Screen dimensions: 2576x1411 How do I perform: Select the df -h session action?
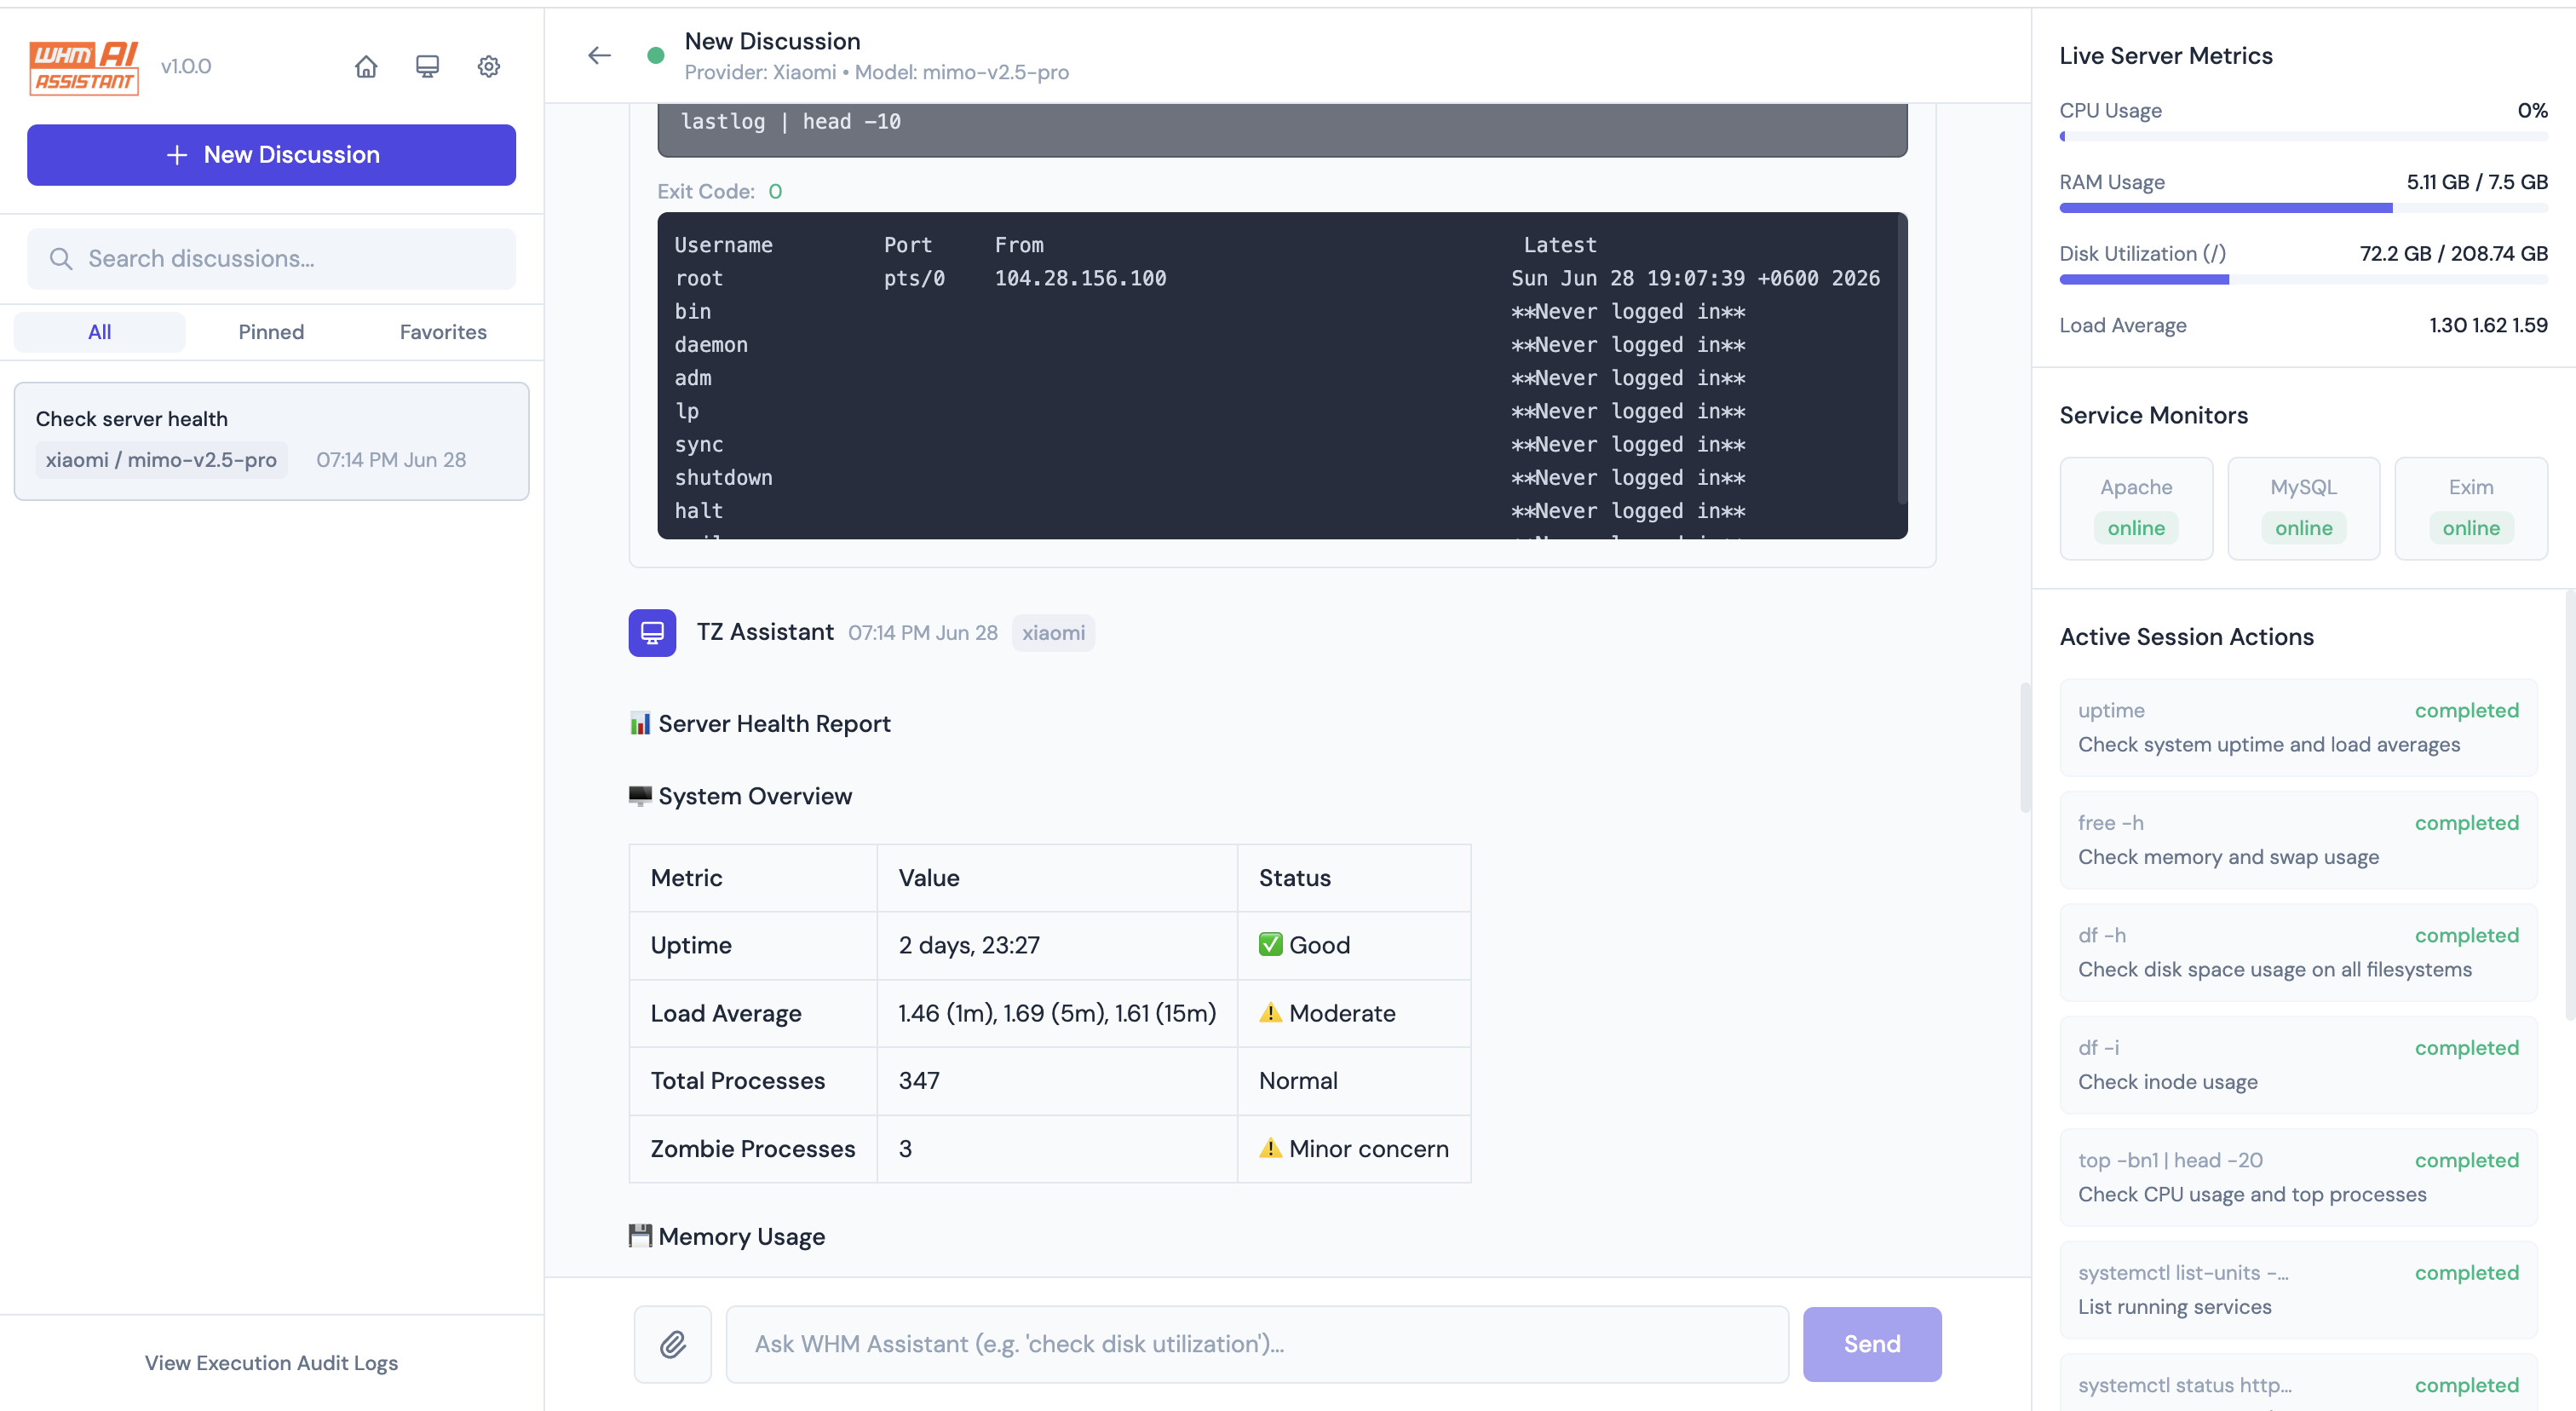2298,952
